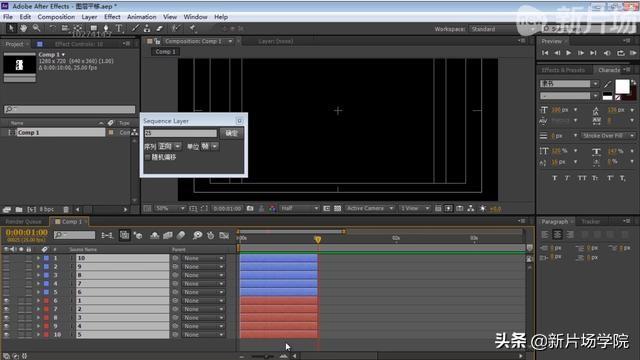This screenshot has width=640, height=360.
Task: Open the 50% magnification dropdown
Action: pyautogui.click(x=170, y=209)
